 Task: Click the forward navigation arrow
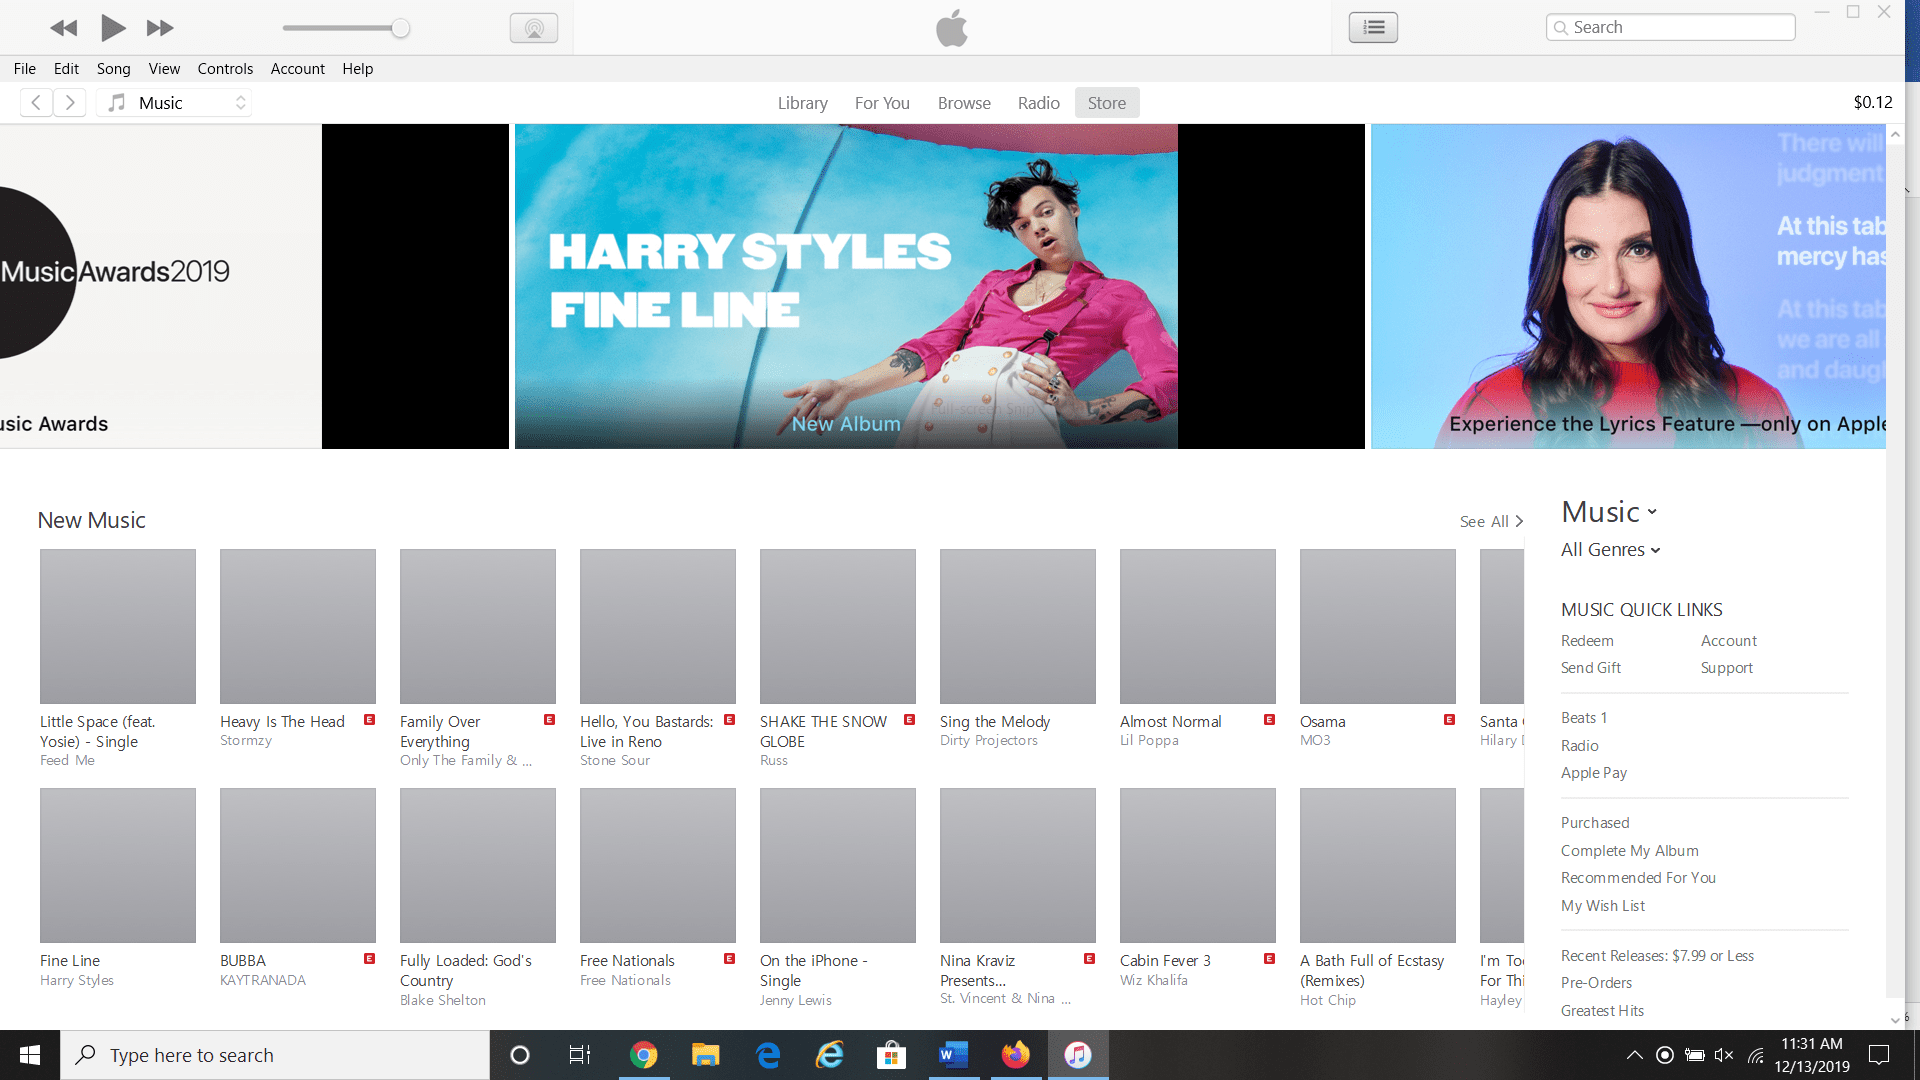click(70, 102)
